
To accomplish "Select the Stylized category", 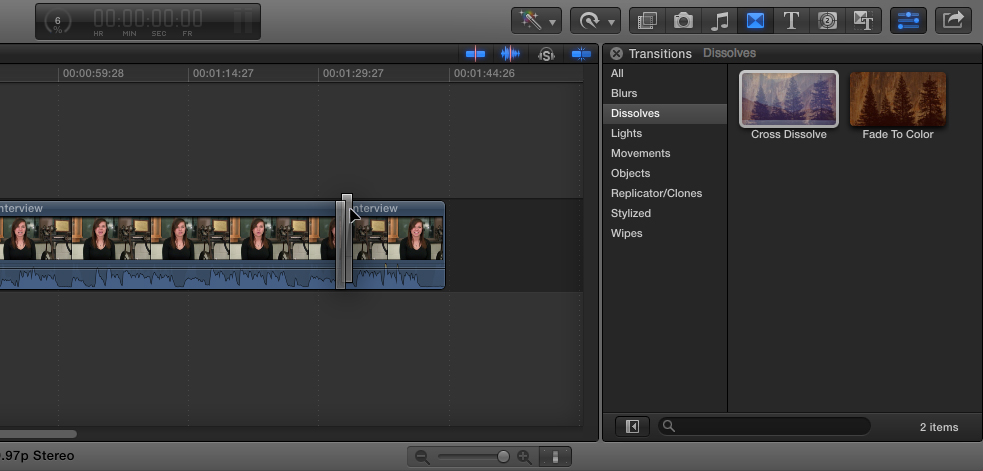I will (665, 213).
